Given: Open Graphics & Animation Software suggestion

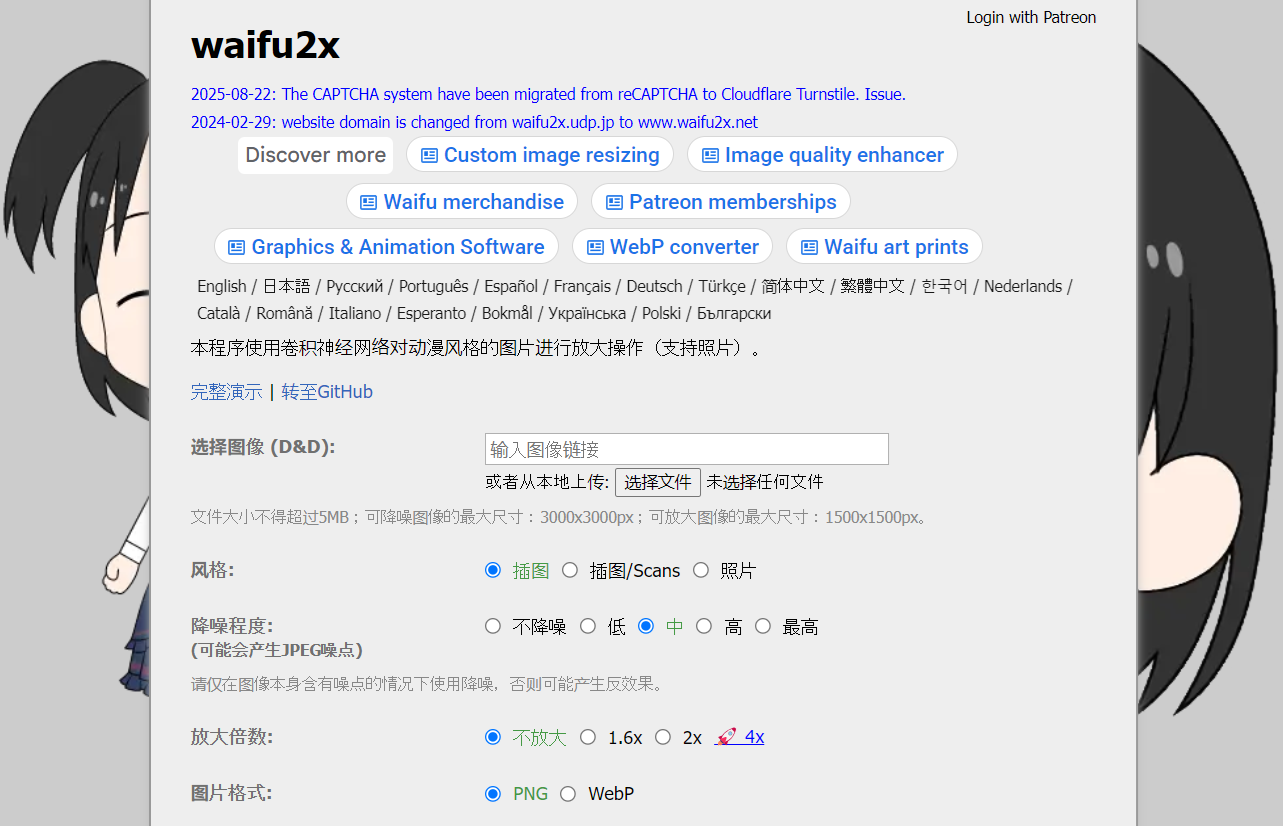Looking at the screenshot, I should (x=386, y=247).
